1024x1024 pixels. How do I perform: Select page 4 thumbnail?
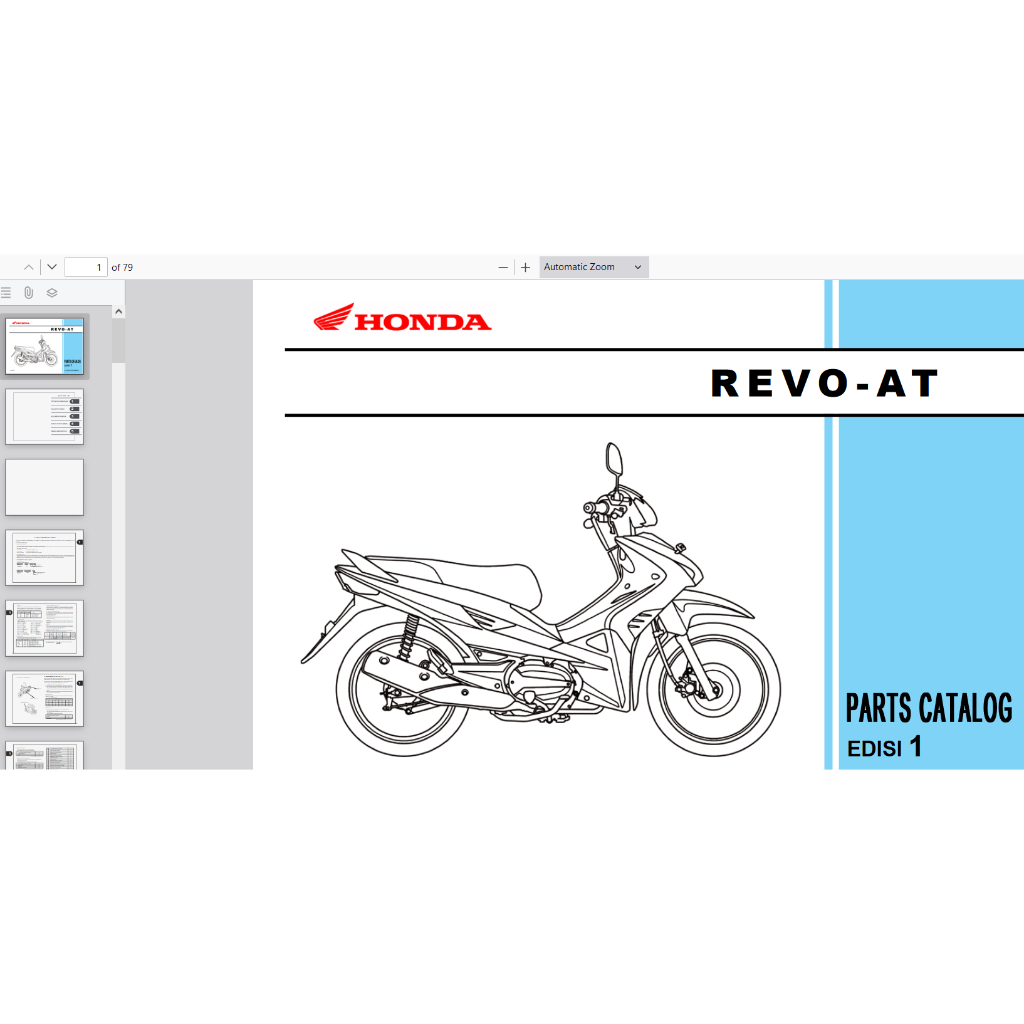point(44,558)
